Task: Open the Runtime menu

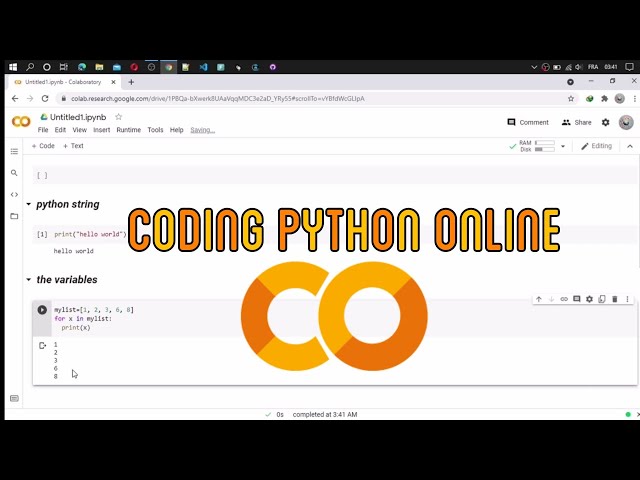Action: tap(129, 130)
